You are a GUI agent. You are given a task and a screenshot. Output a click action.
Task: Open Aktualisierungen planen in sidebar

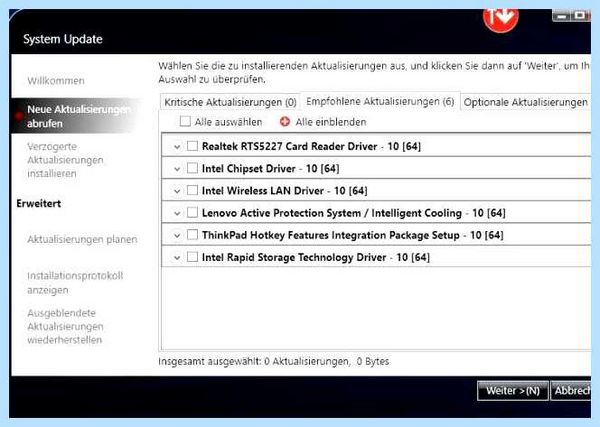(x=82, y=240)
